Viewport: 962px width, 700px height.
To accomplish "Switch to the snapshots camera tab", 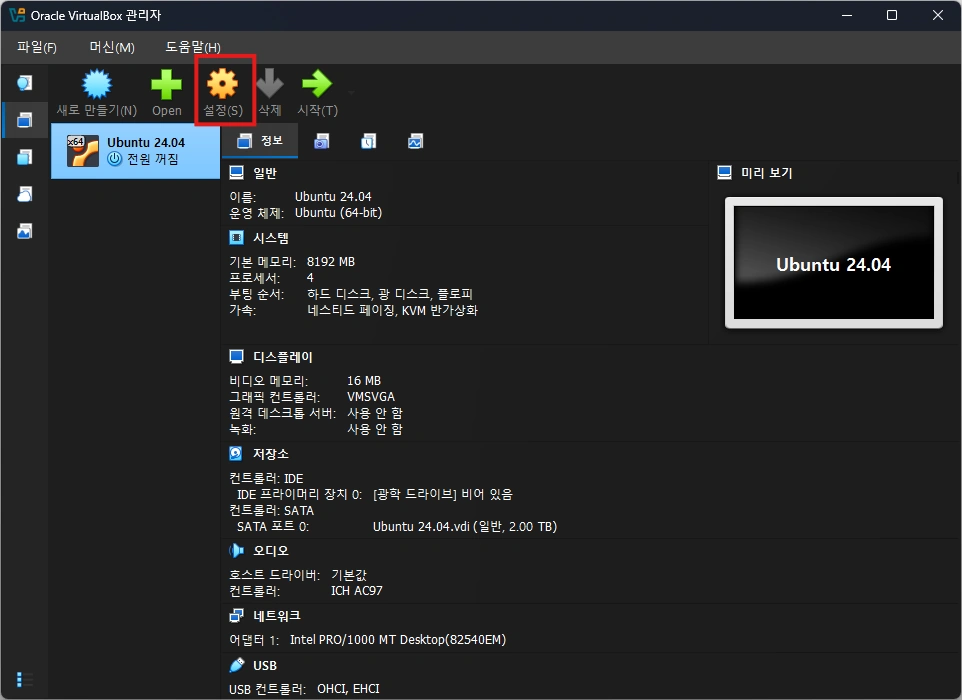I will coord(321,142).
